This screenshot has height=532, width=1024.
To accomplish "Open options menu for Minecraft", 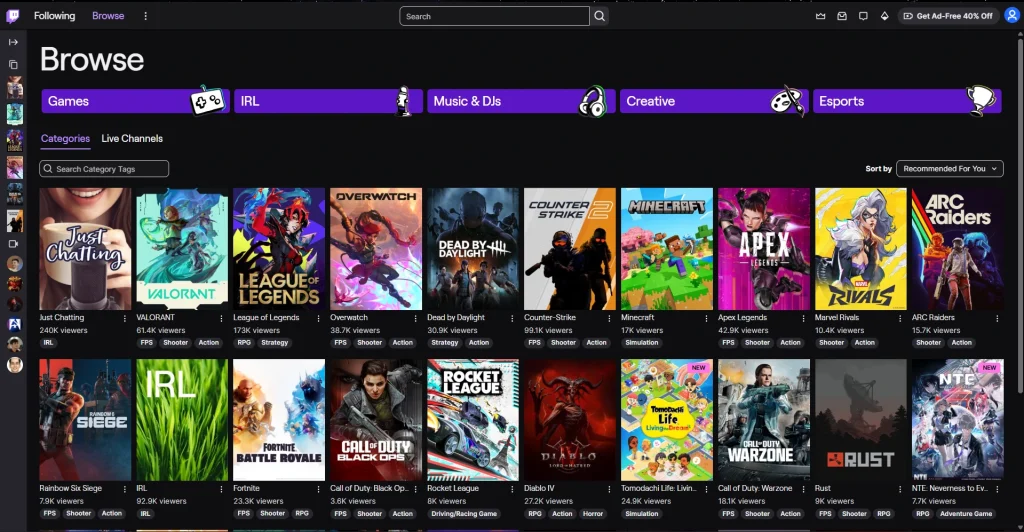I will 706,319.
